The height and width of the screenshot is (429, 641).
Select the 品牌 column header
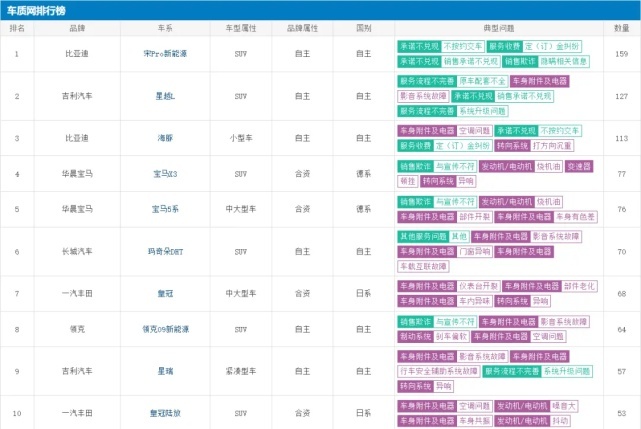(x=77, y=28)
